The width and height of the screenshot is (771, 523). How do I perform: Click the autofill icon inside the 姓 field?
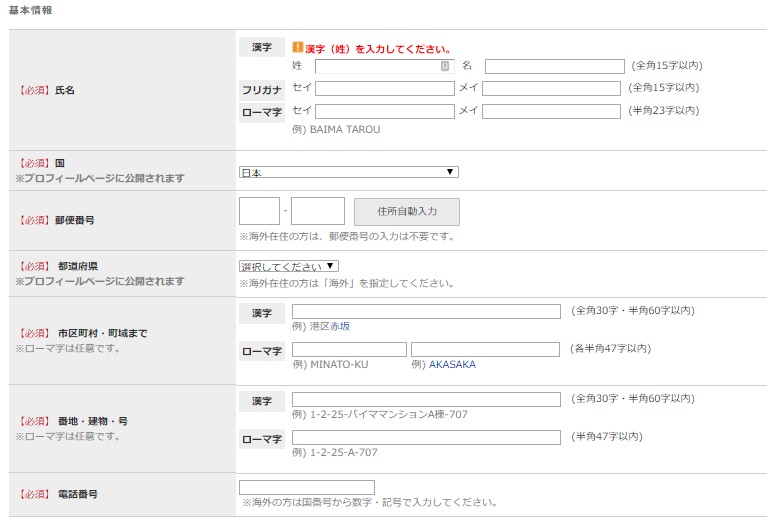445,66
